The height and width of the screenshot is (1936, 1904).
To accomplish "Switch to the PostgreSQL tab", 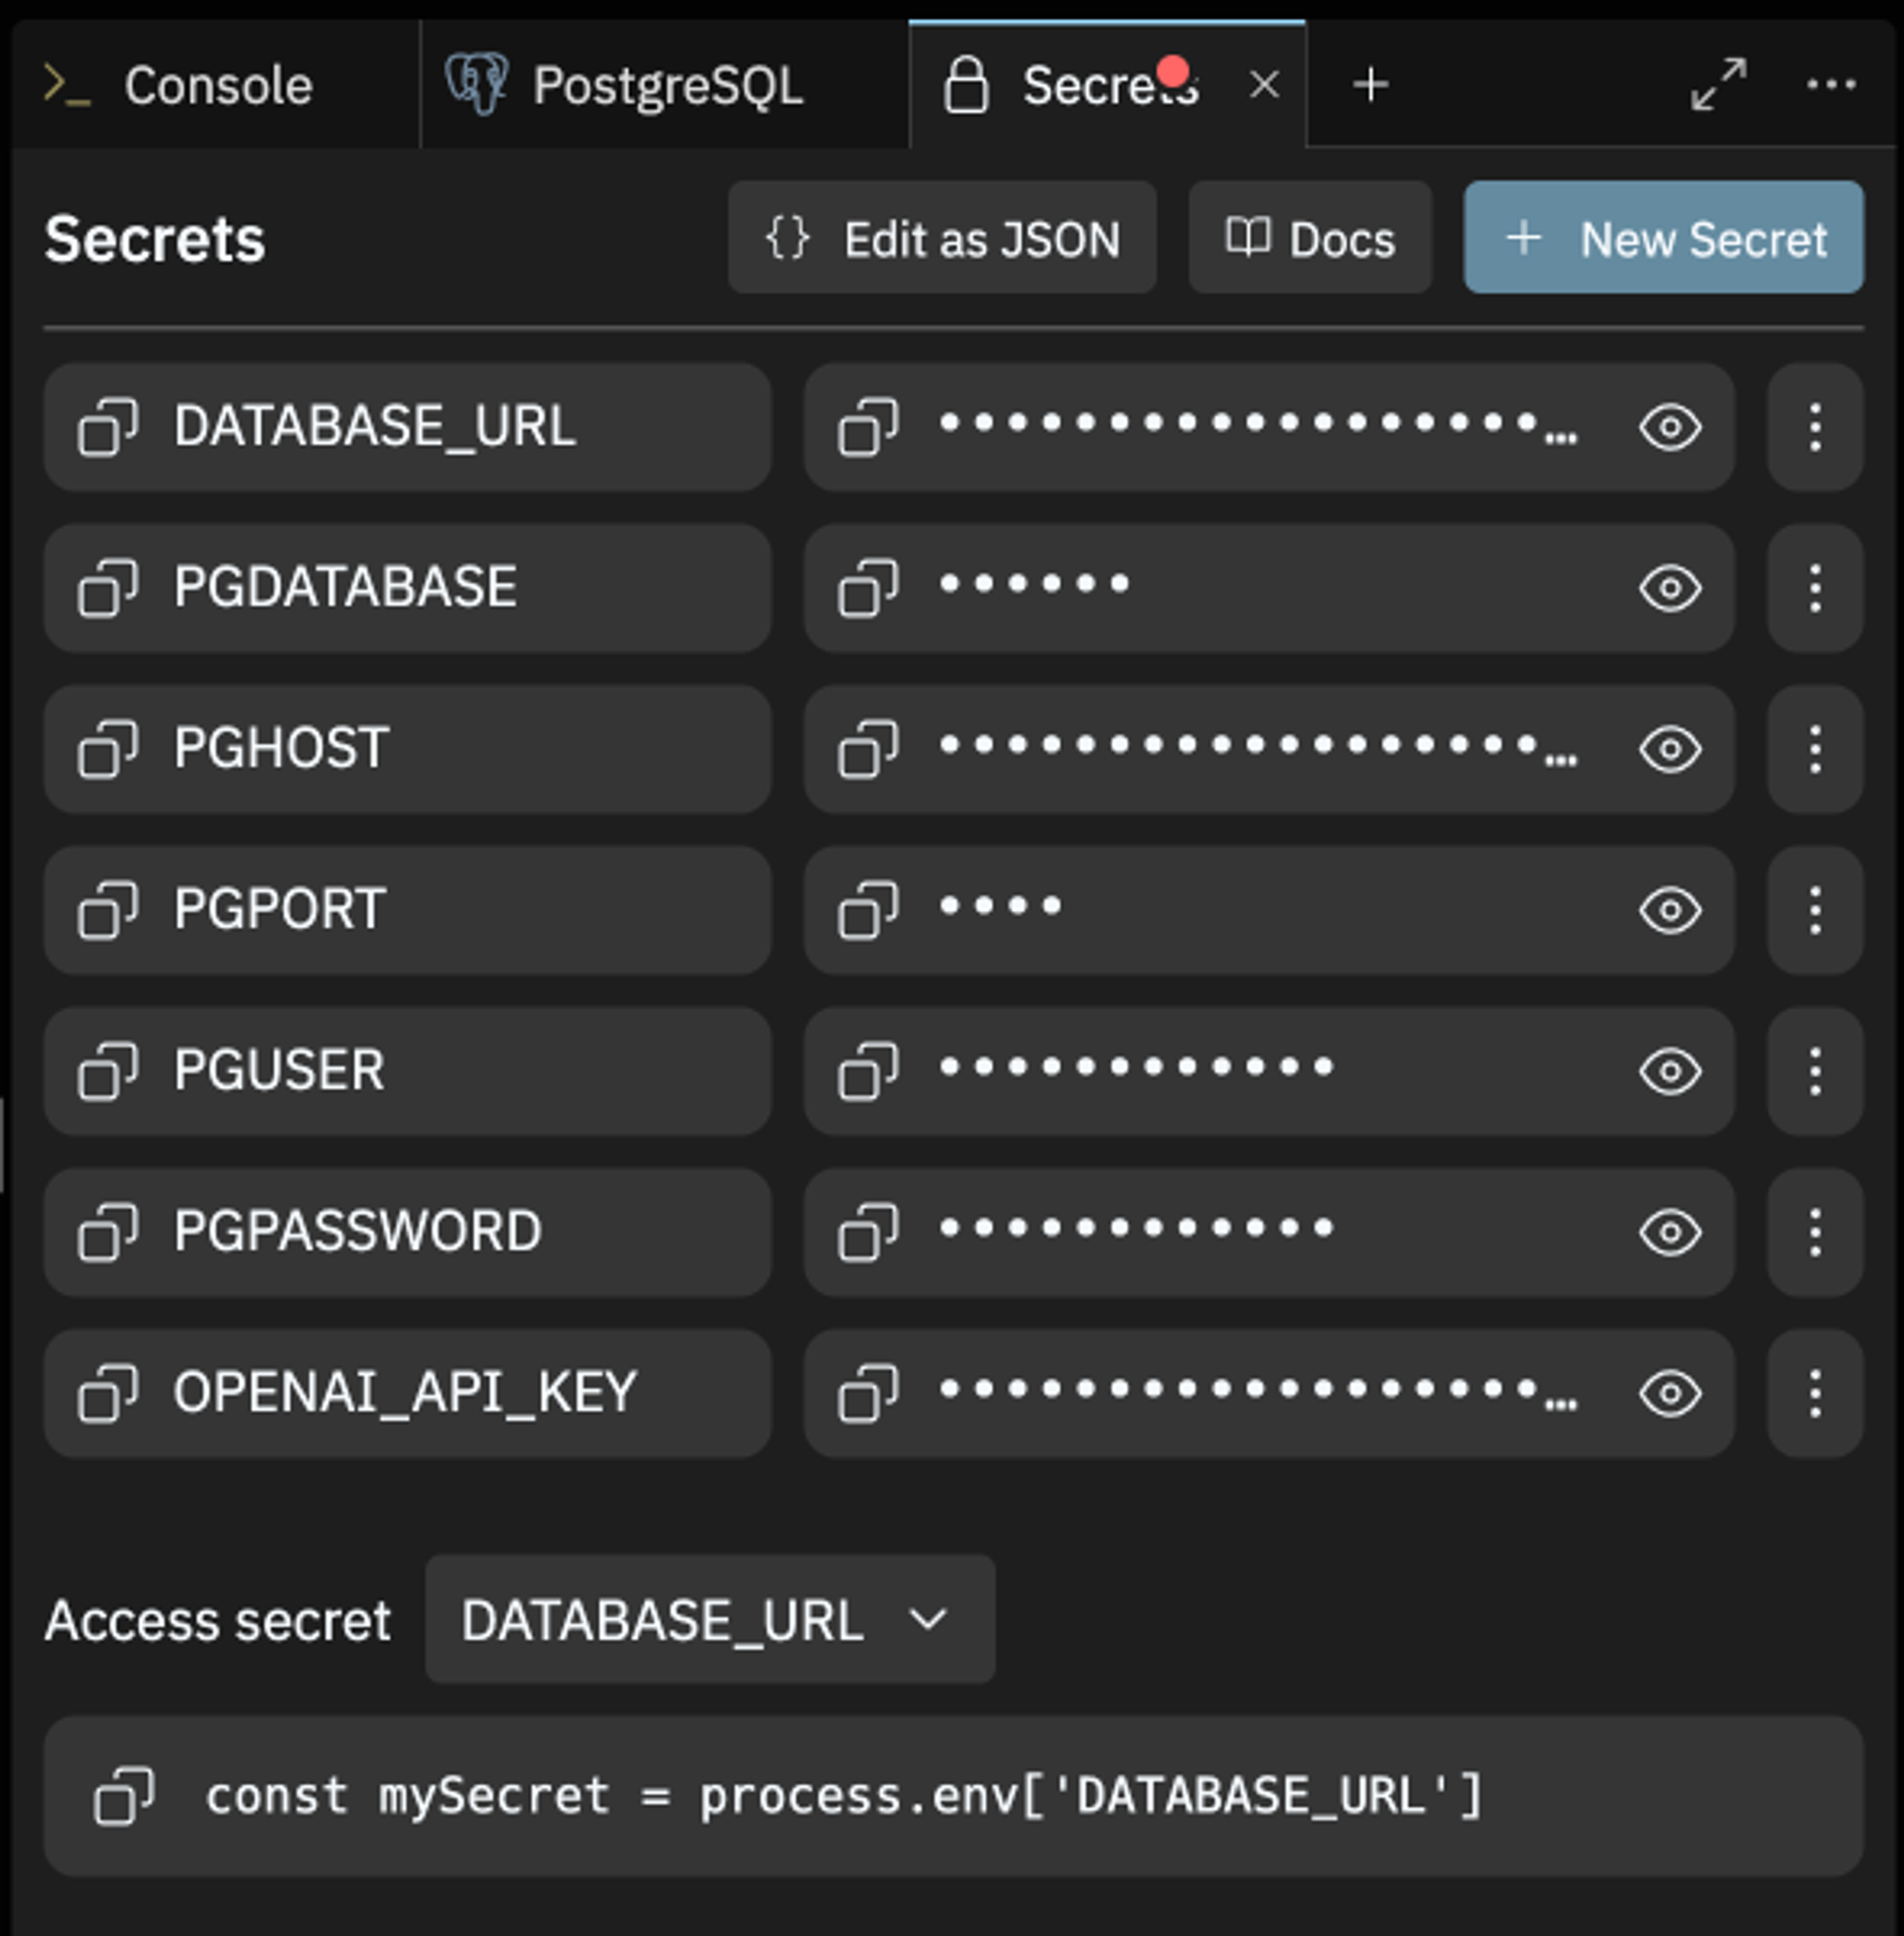I will pyautogui.click(x=665, y=85).
